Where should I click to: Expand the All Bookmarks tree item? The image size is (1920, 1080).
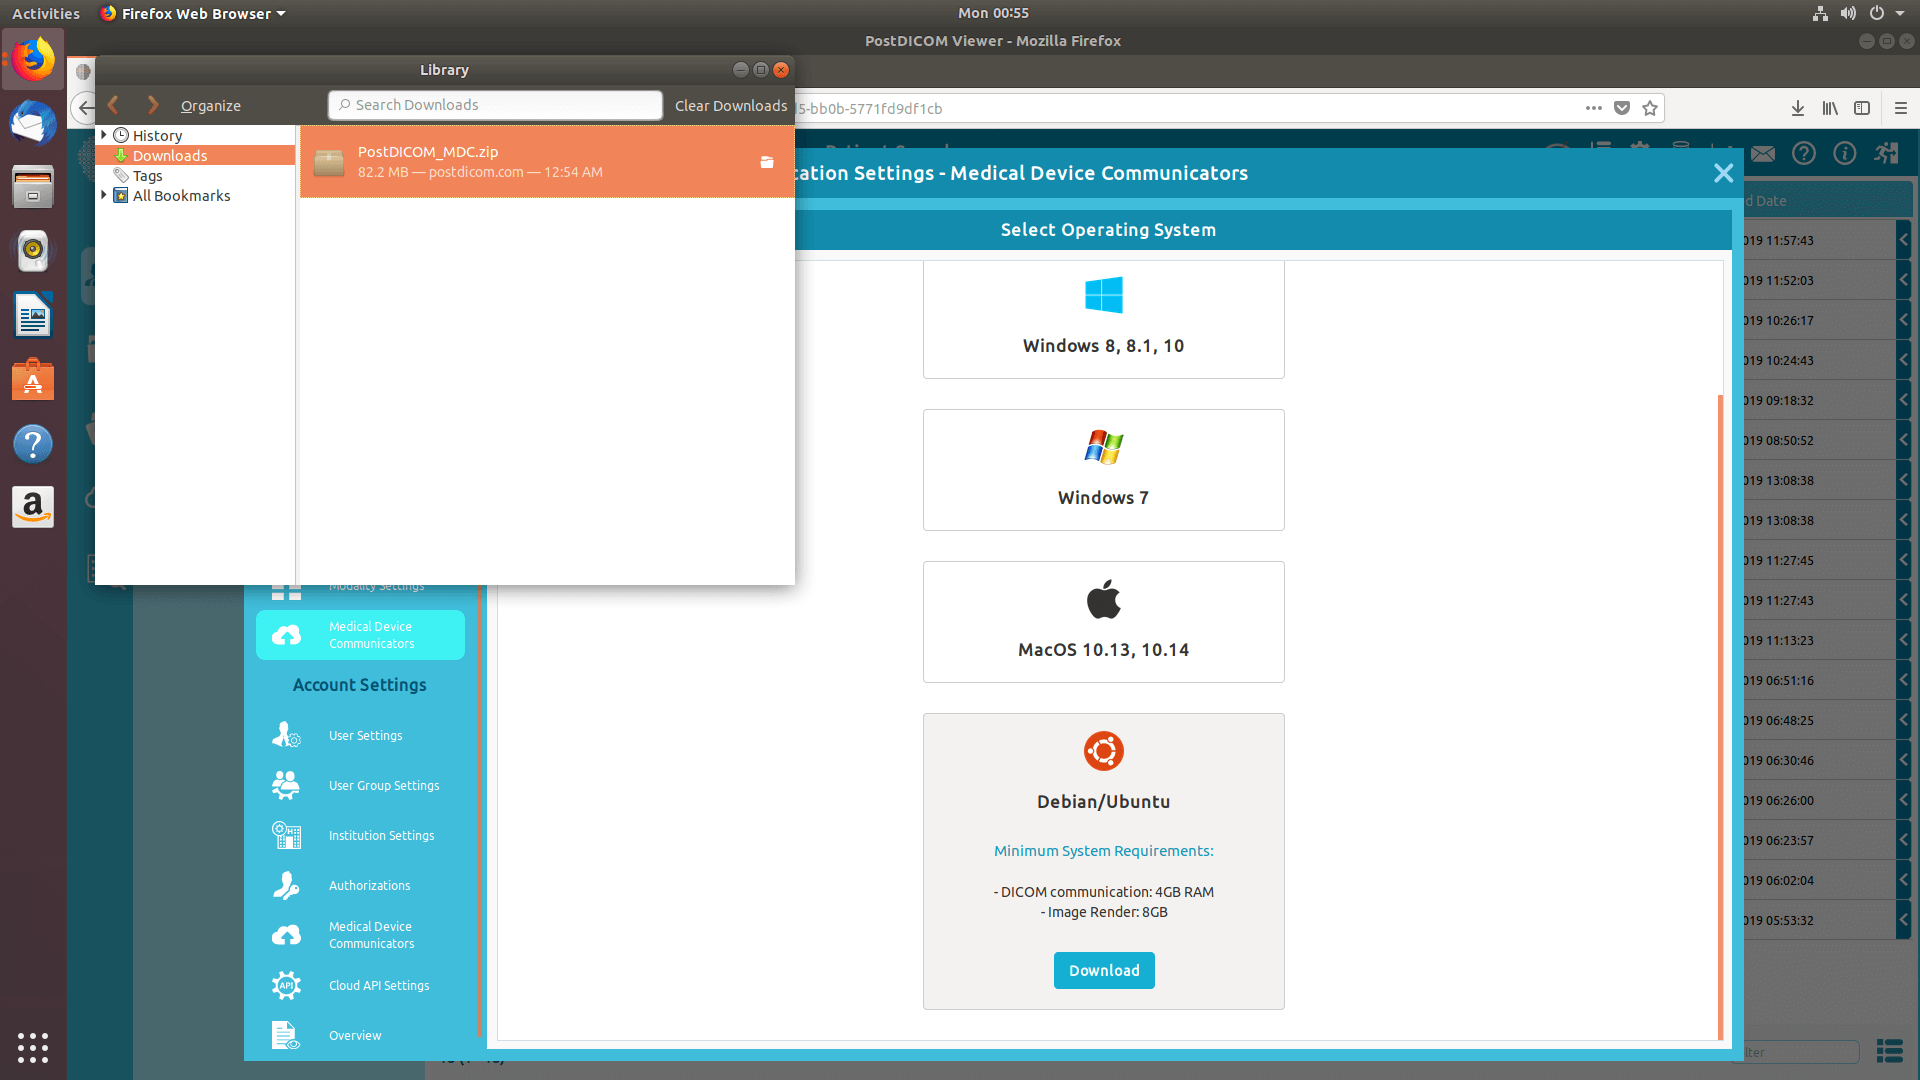click(104, 195)
